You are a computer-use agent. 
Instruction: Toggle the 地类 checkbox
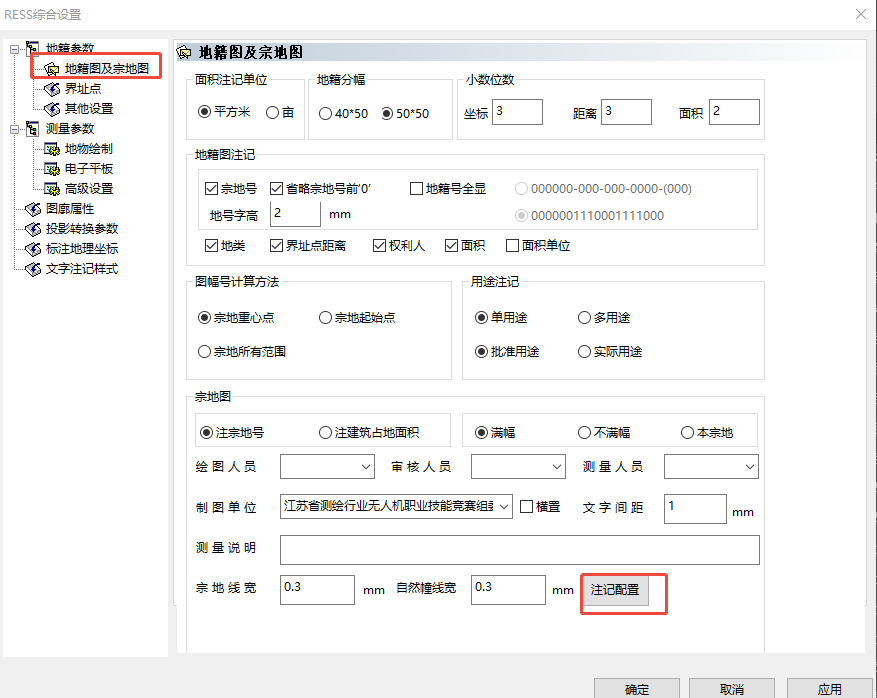coord(211,246)
